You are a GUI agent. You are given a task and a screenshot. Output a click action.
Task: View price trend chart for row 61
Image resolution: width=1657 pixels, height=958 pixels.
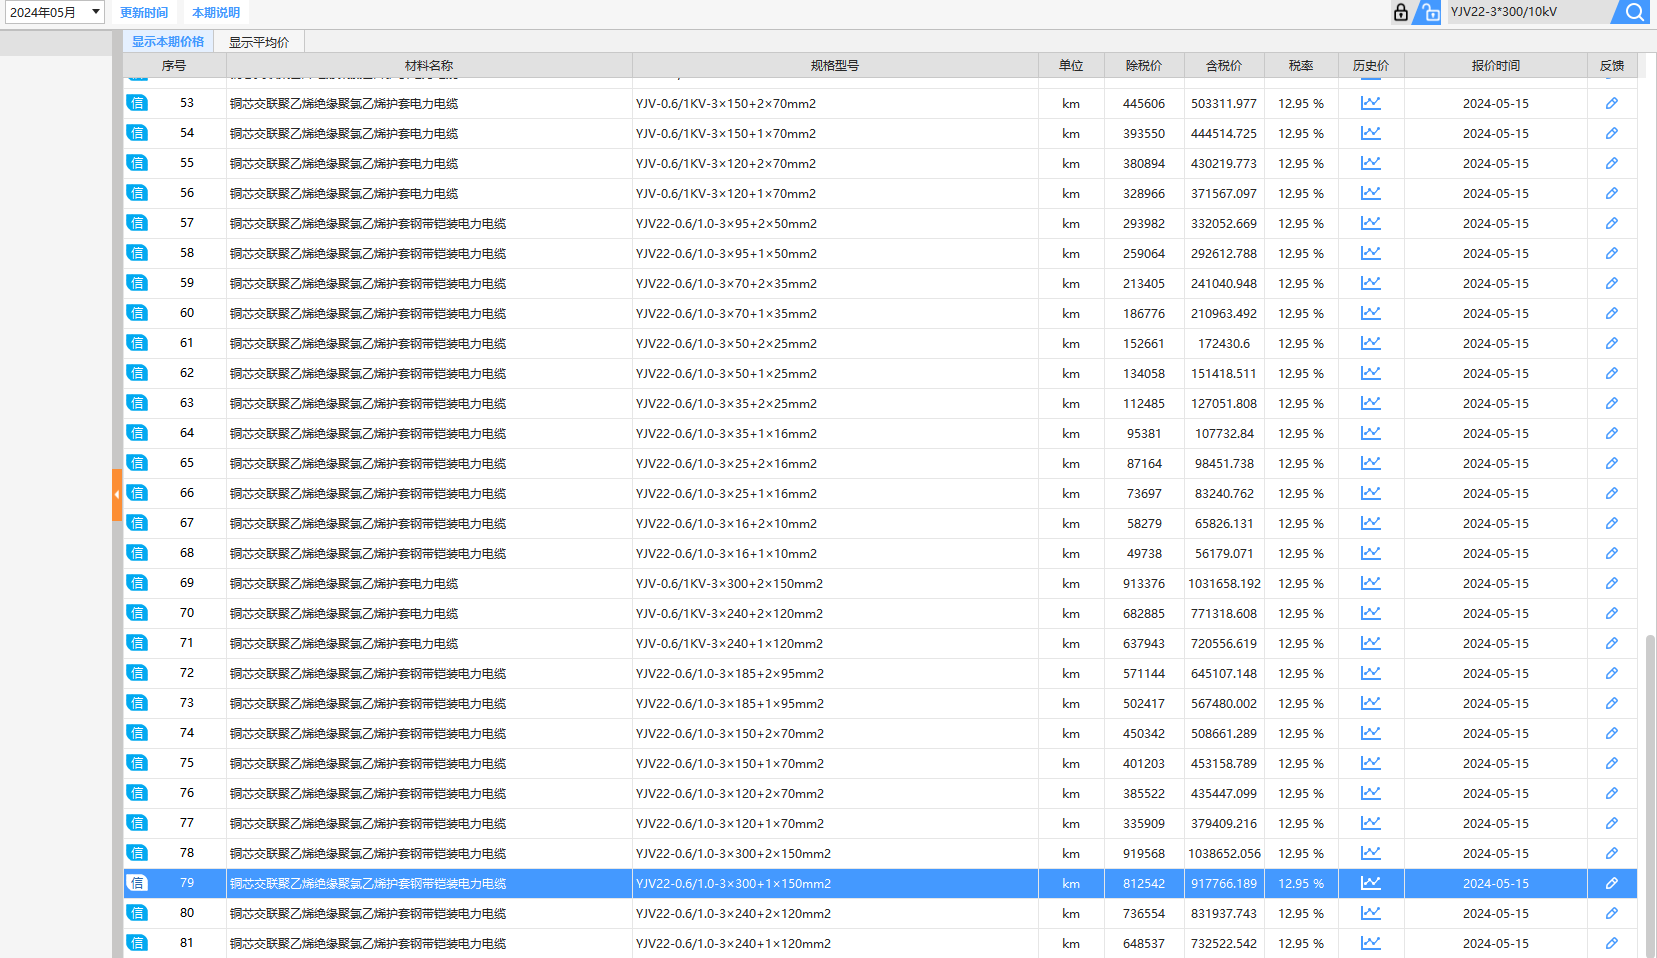tap(1370, 343)
